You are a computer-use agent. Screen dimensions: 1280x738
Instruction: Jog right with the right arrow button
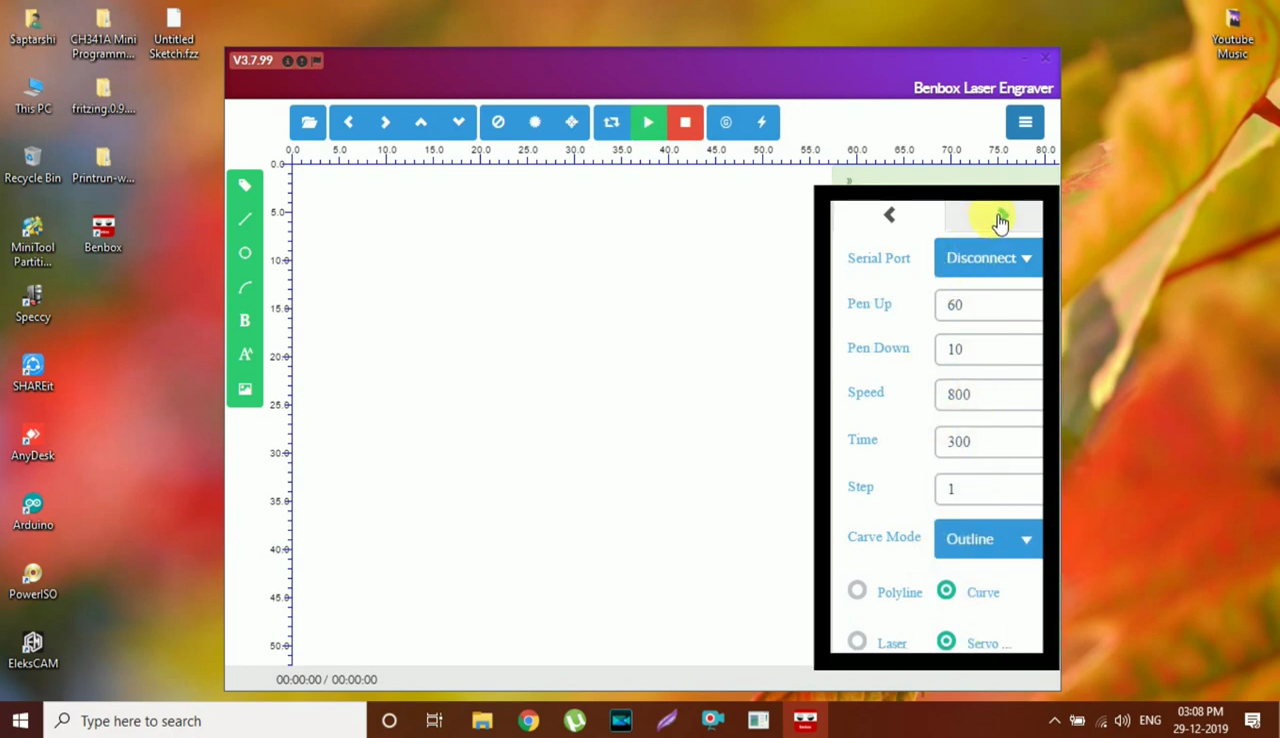pos(385,122)
